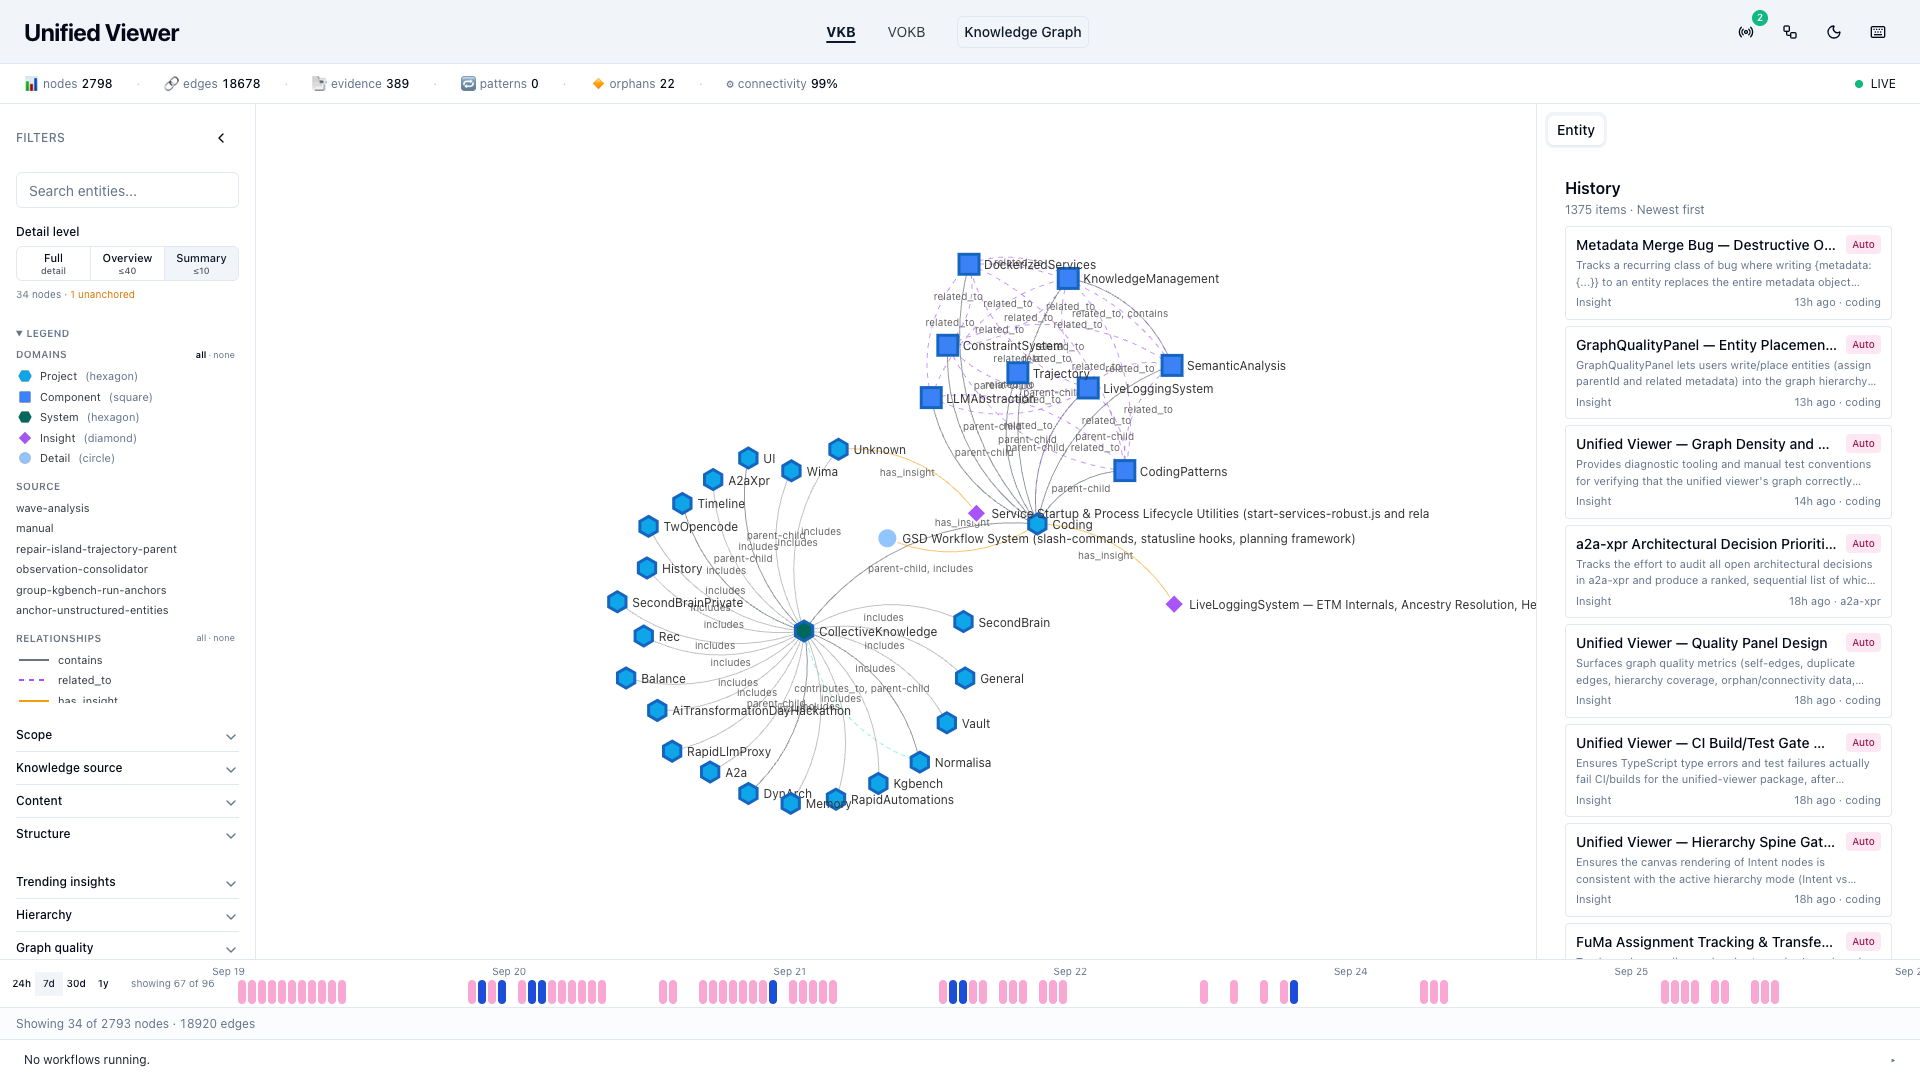Click the Service Startup insight diamond node
Image resolution: width=1920 pixels, height=1080 pixels.
[x=977, y=513]
